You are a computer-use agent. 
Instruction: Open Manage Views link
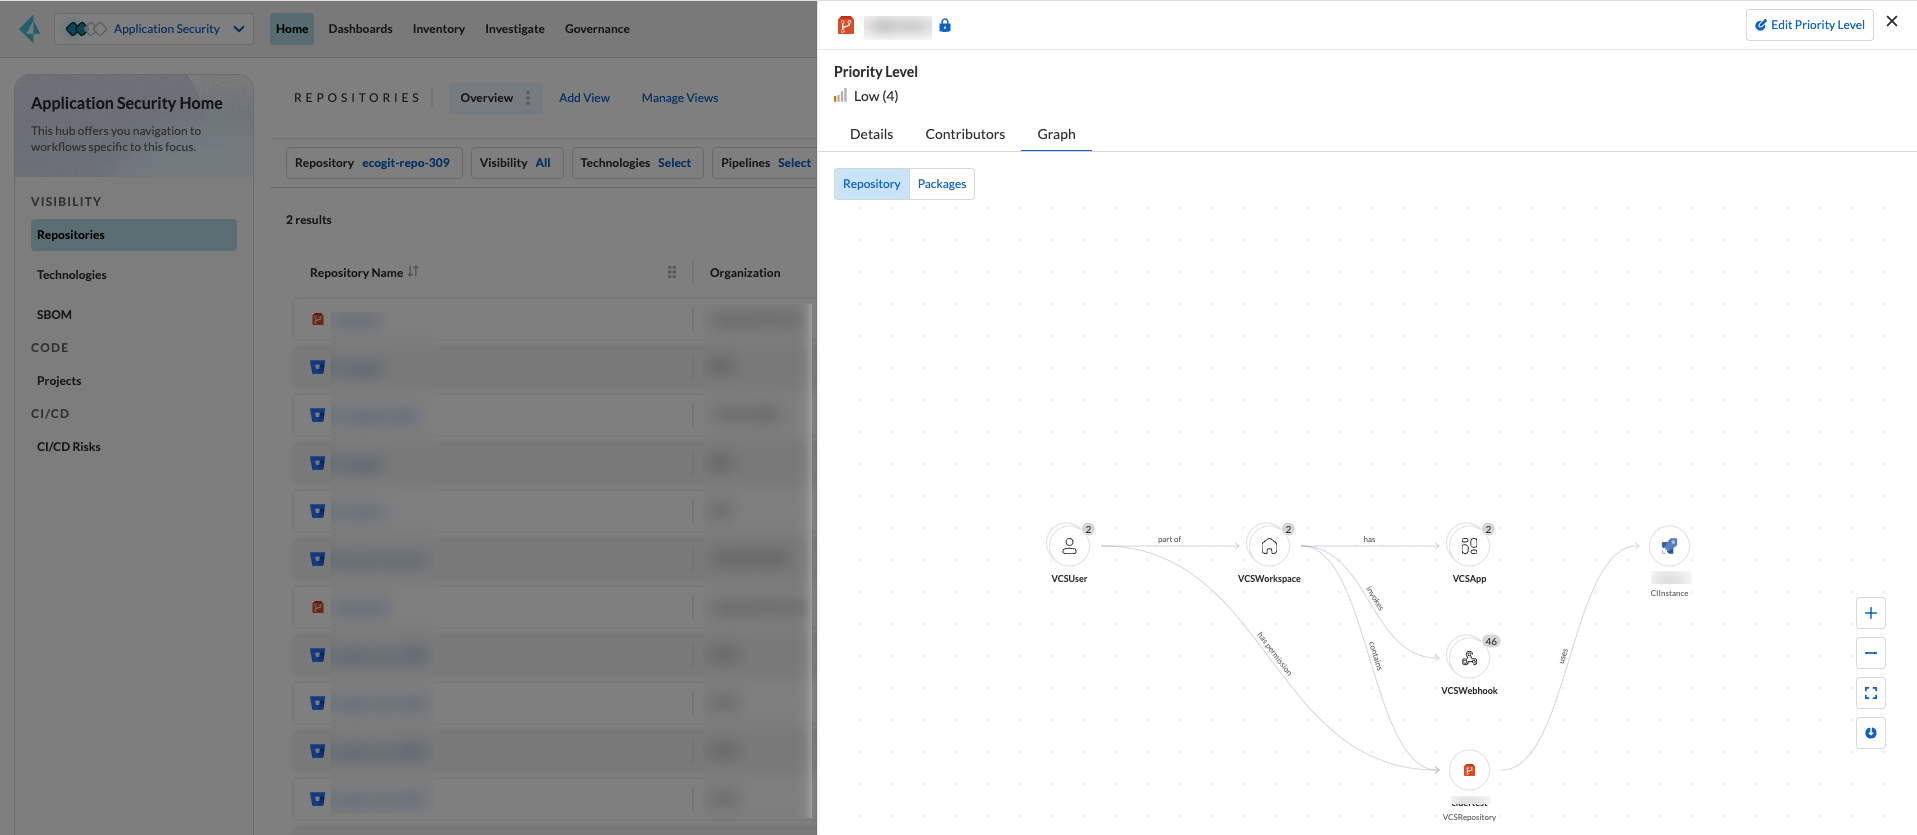pyautogui.click(x=680, y=98)
